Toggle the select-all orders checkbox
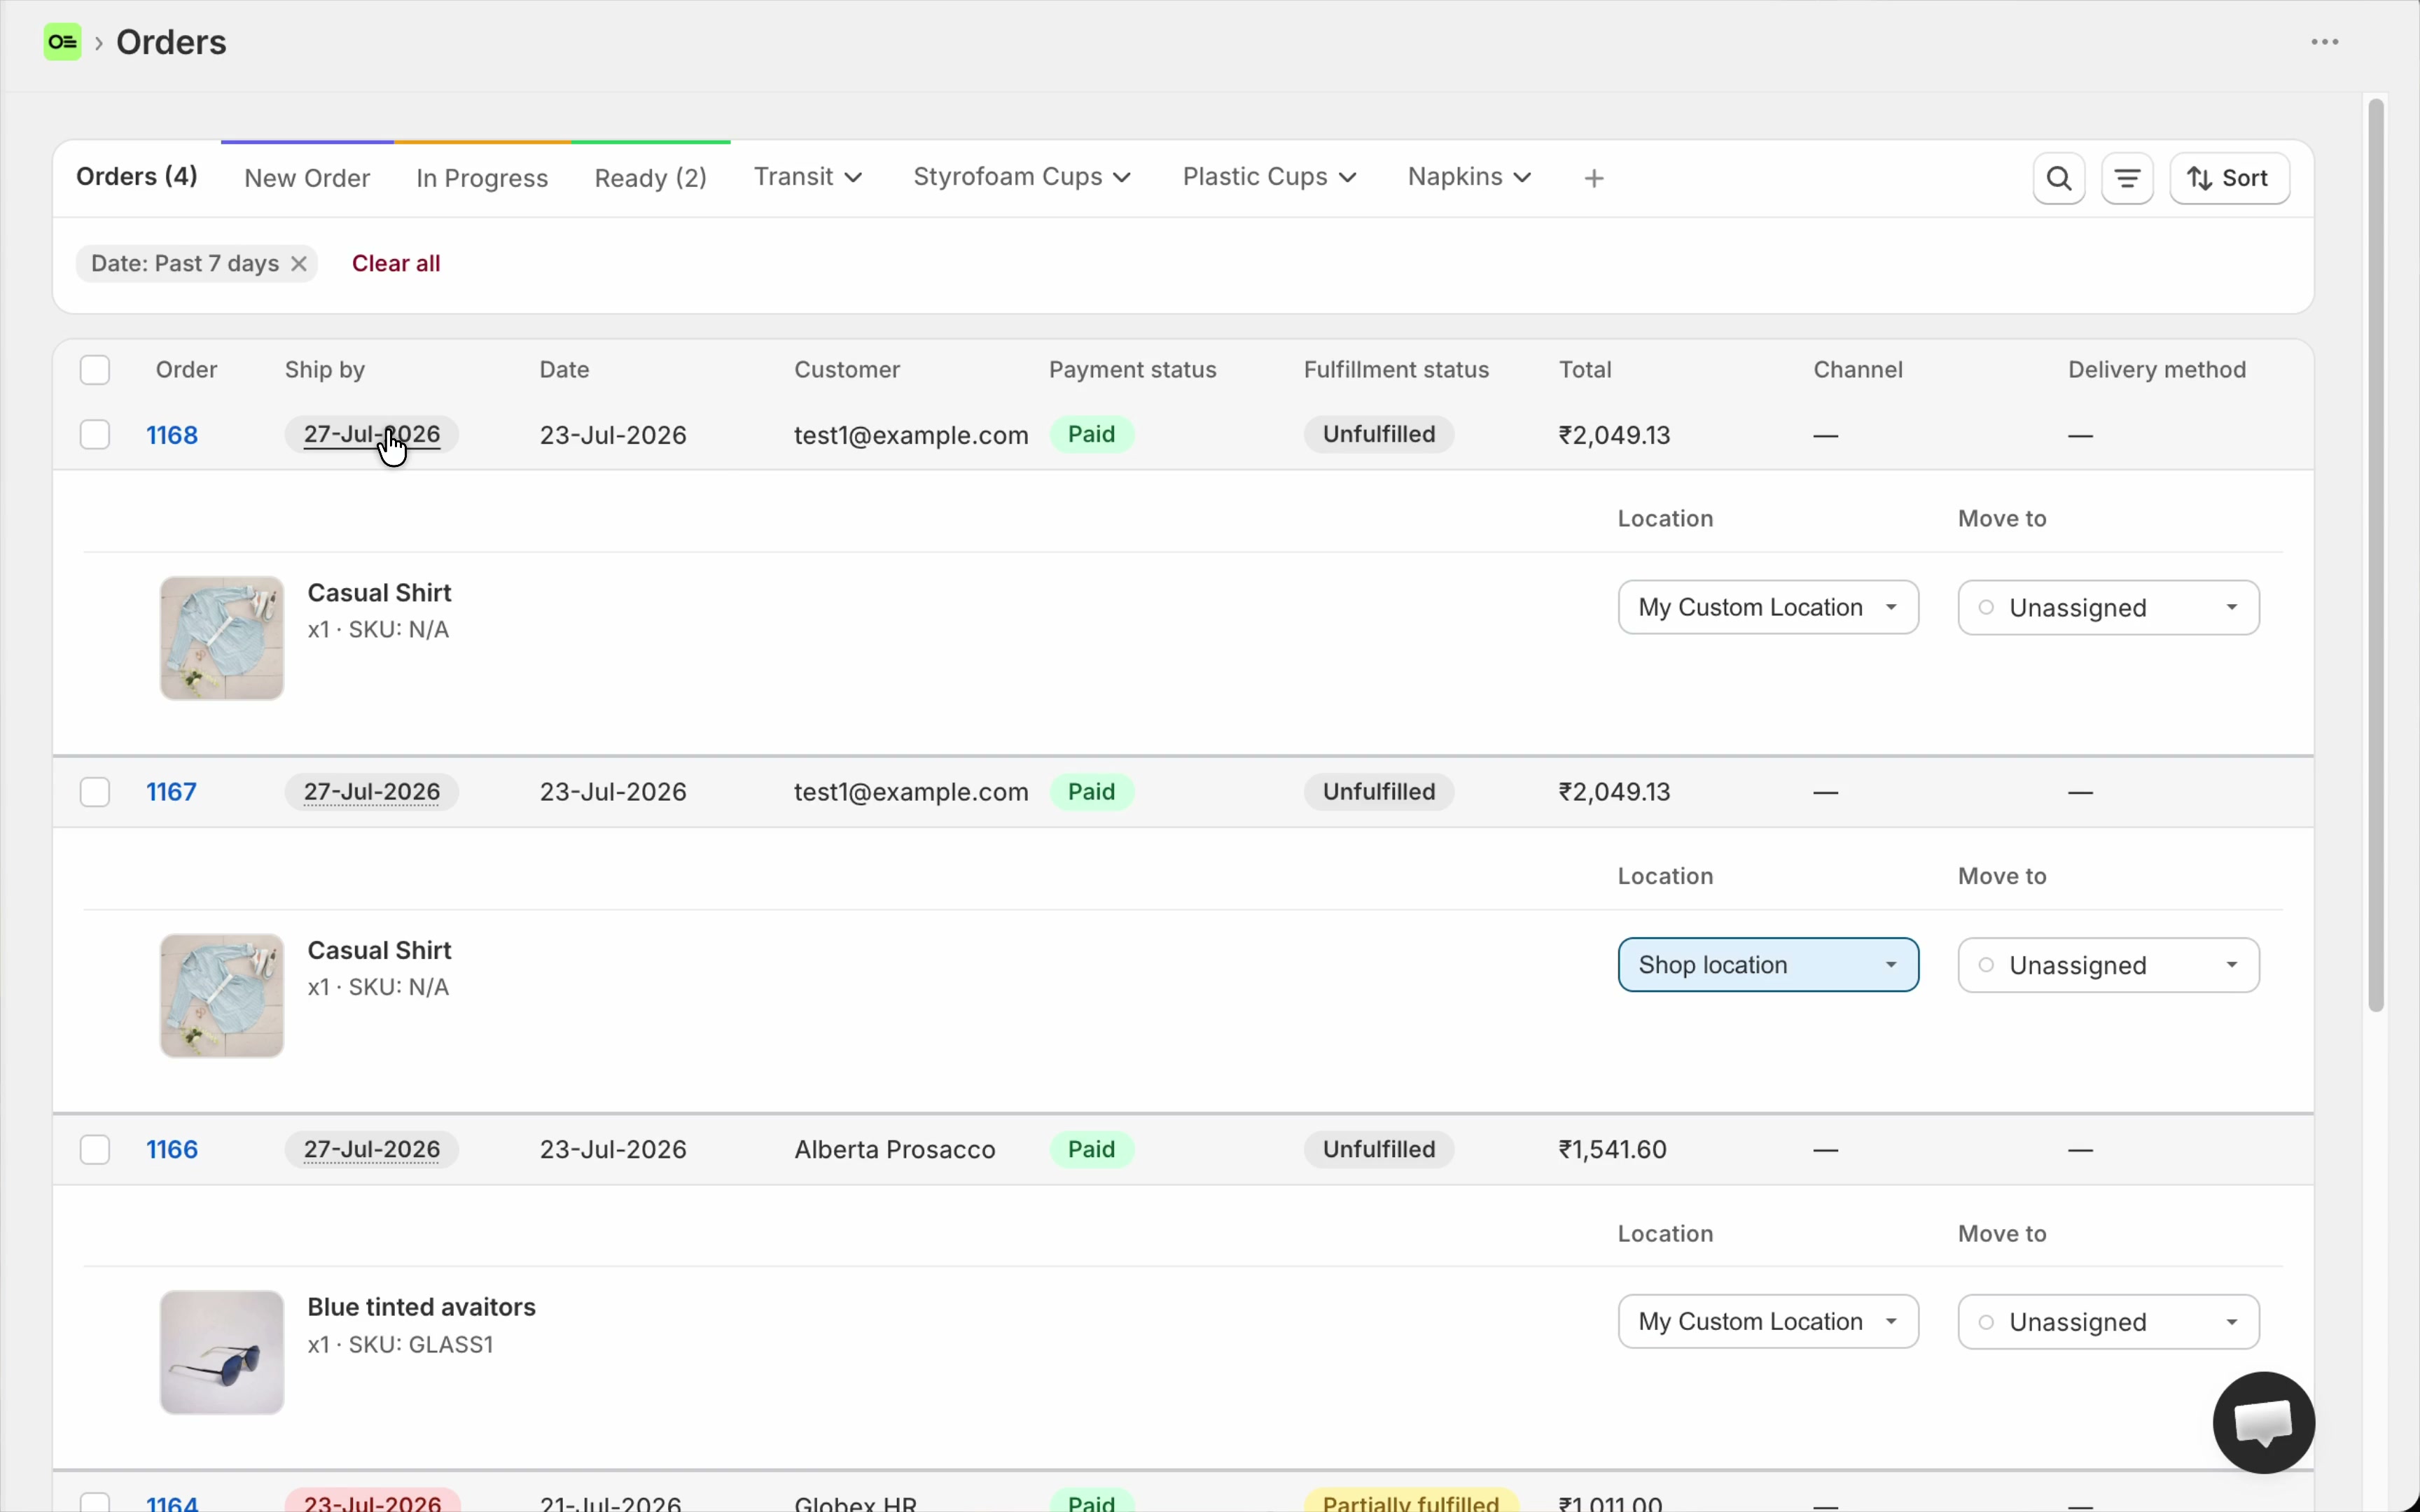2420x1512 pixels. (x=95, y=370)
